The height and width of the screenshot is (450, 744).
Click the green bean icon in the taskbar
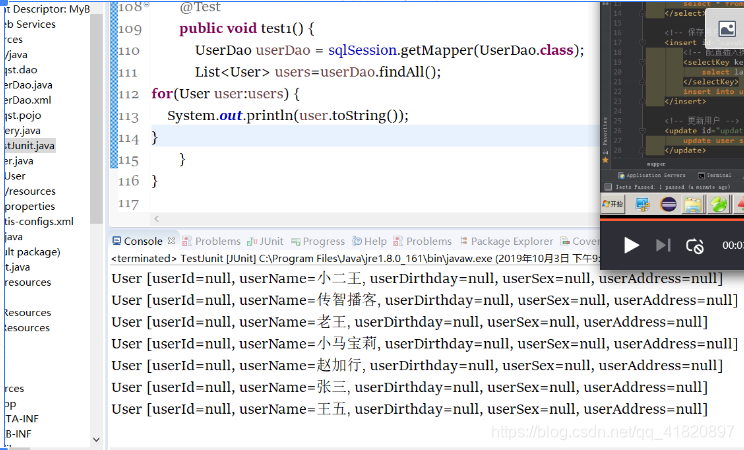pyautogui.click(x=718, y=205)
